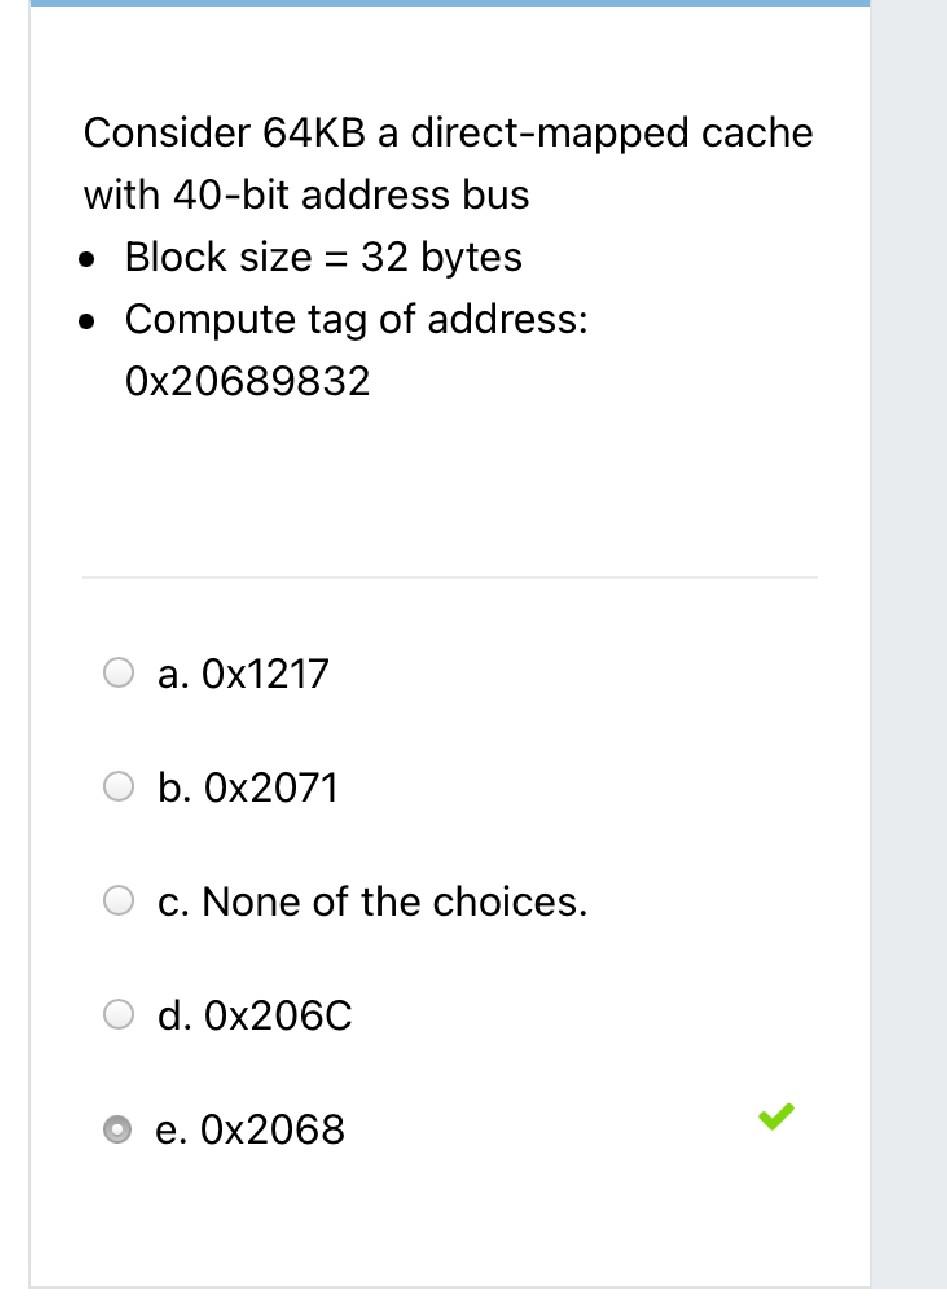Click the 40-bit address bus text
Viewport: 947px width, 1297px height.
click(306, 194)
